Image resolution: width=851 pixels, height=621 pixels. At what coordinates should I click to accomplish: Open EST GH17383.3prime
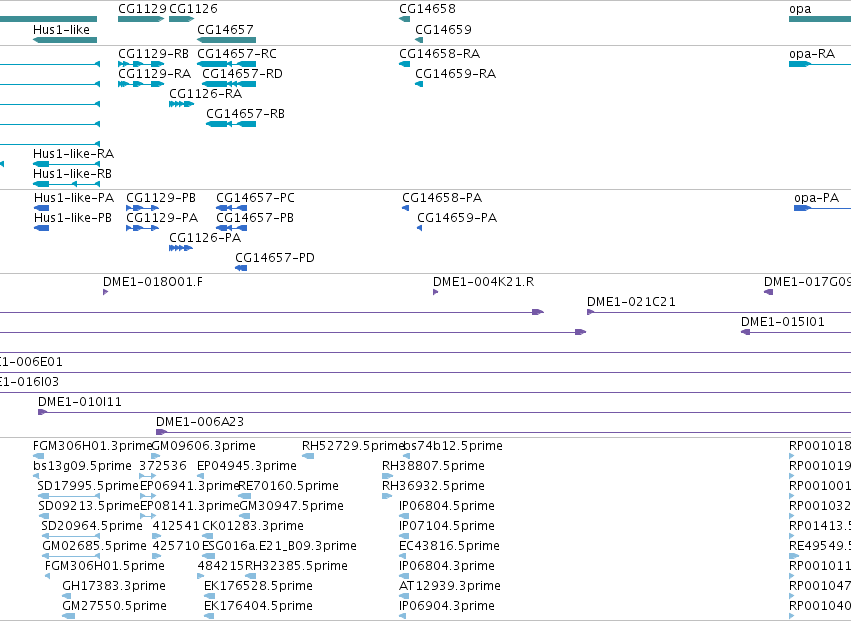114,587
